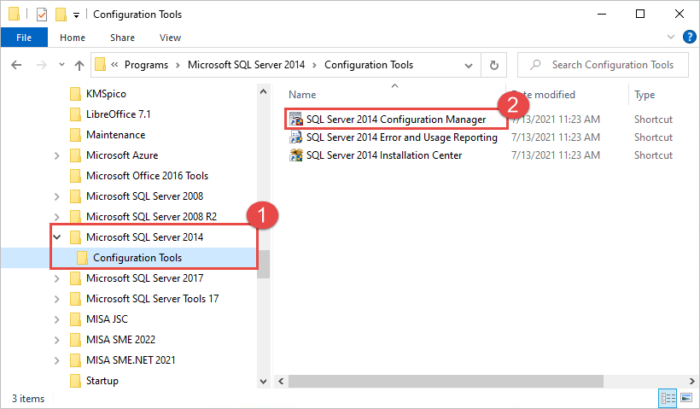Viewport: 700px width, 409px height.
Task: Switch to large icons view button
Action: click(x=686, y=399)
